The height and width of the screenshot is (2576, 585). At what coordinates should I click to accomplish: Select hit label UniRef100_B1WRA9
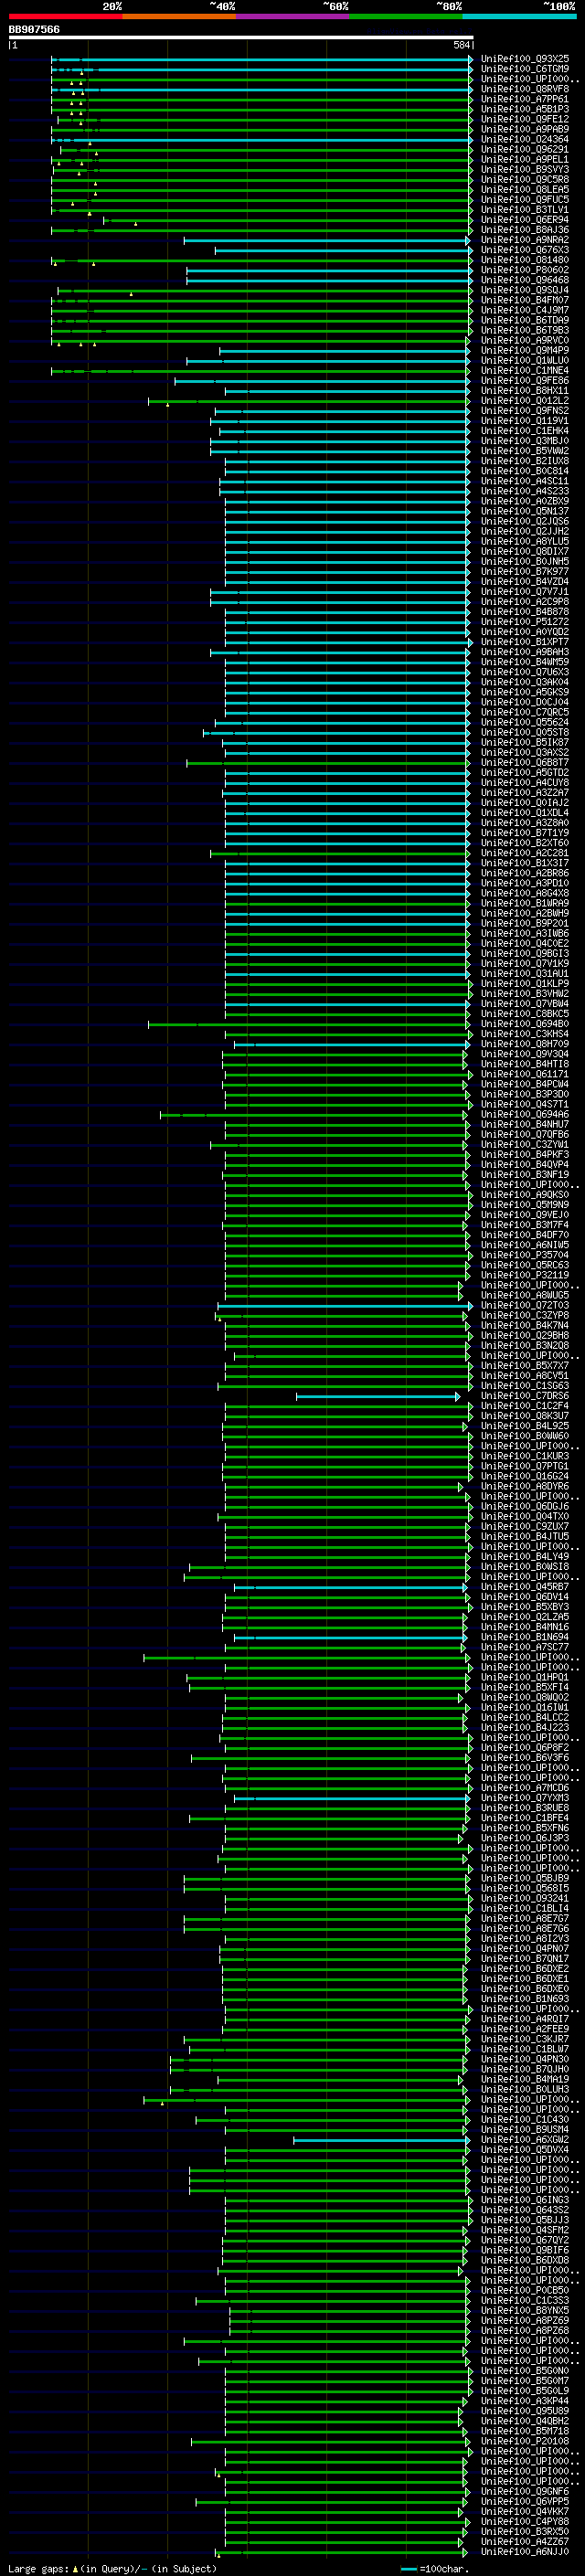coord(524,903)
